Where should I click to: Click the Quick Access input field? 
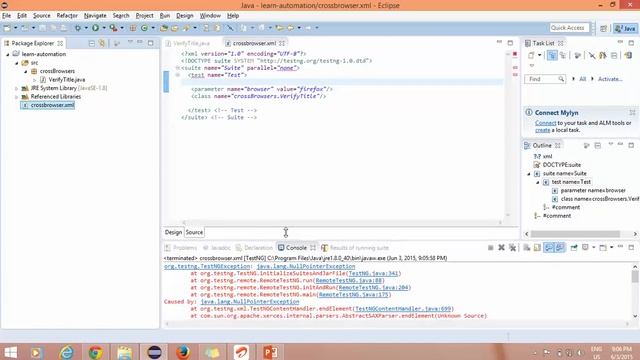pos(569,28)
